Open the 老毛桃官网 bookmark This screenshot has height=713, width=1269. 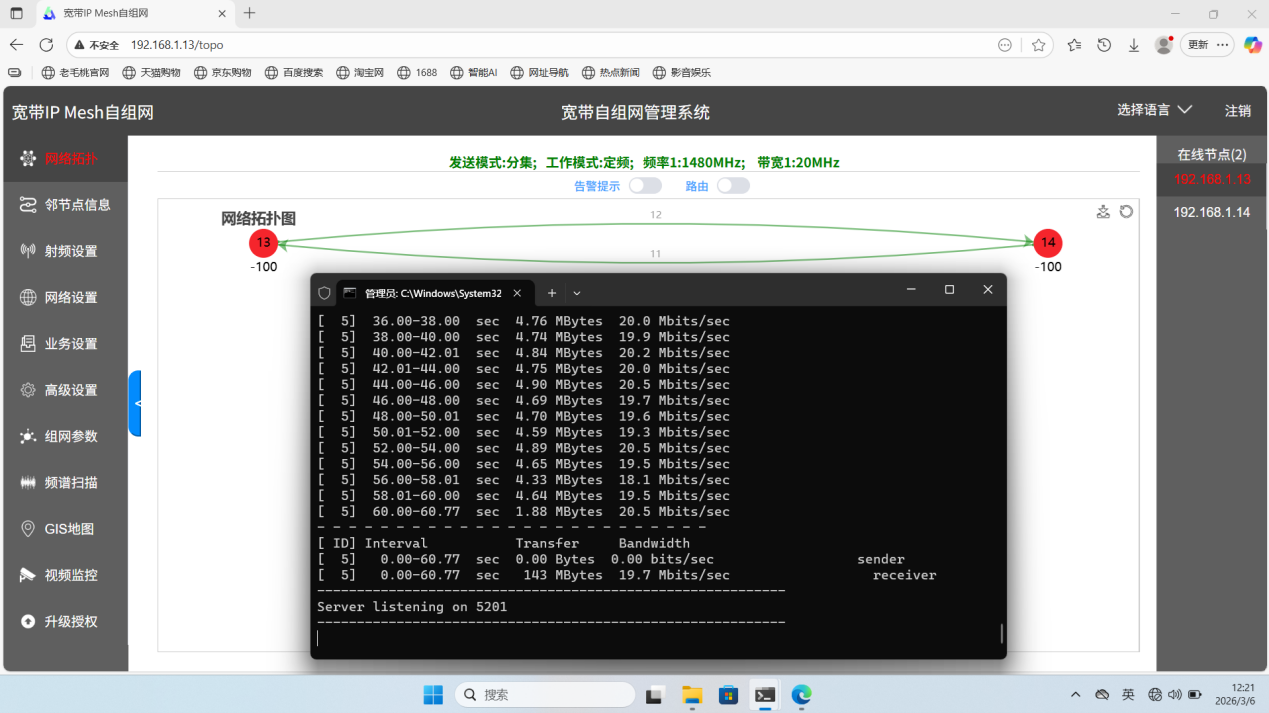coord(76,72)
